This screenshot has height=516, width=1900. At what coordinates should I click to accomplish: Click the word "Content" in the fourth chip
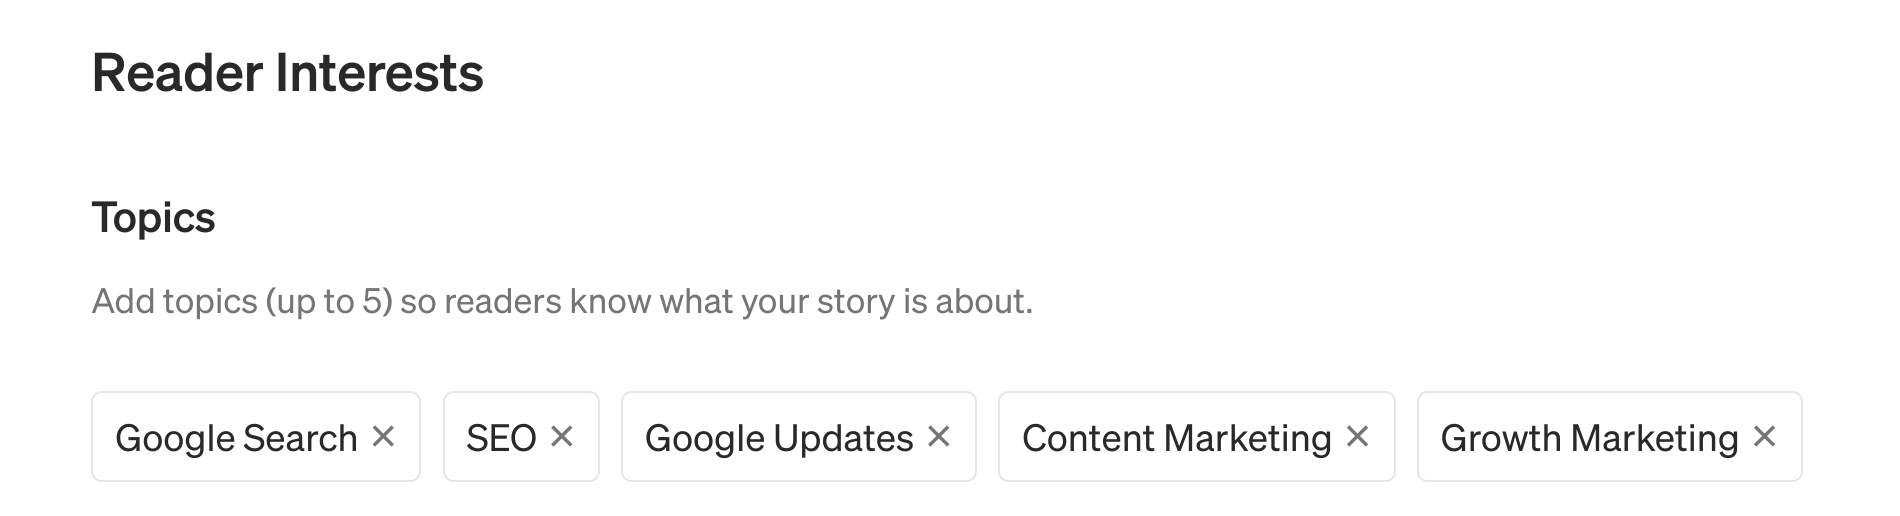pyautogui.click(x=1088, y=438)
